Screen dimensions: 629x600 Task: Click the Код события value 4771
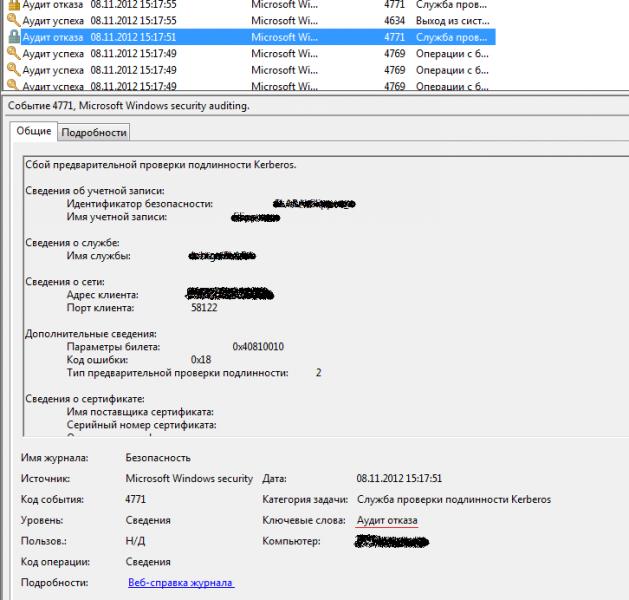[x=136, y=499]
